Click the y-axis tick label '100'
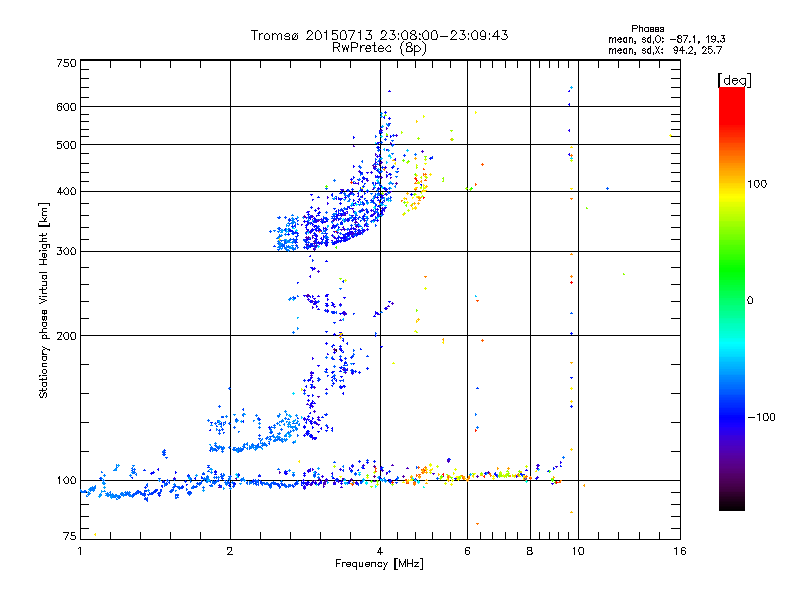Screen dimensions: 800x600 [66, 481]
